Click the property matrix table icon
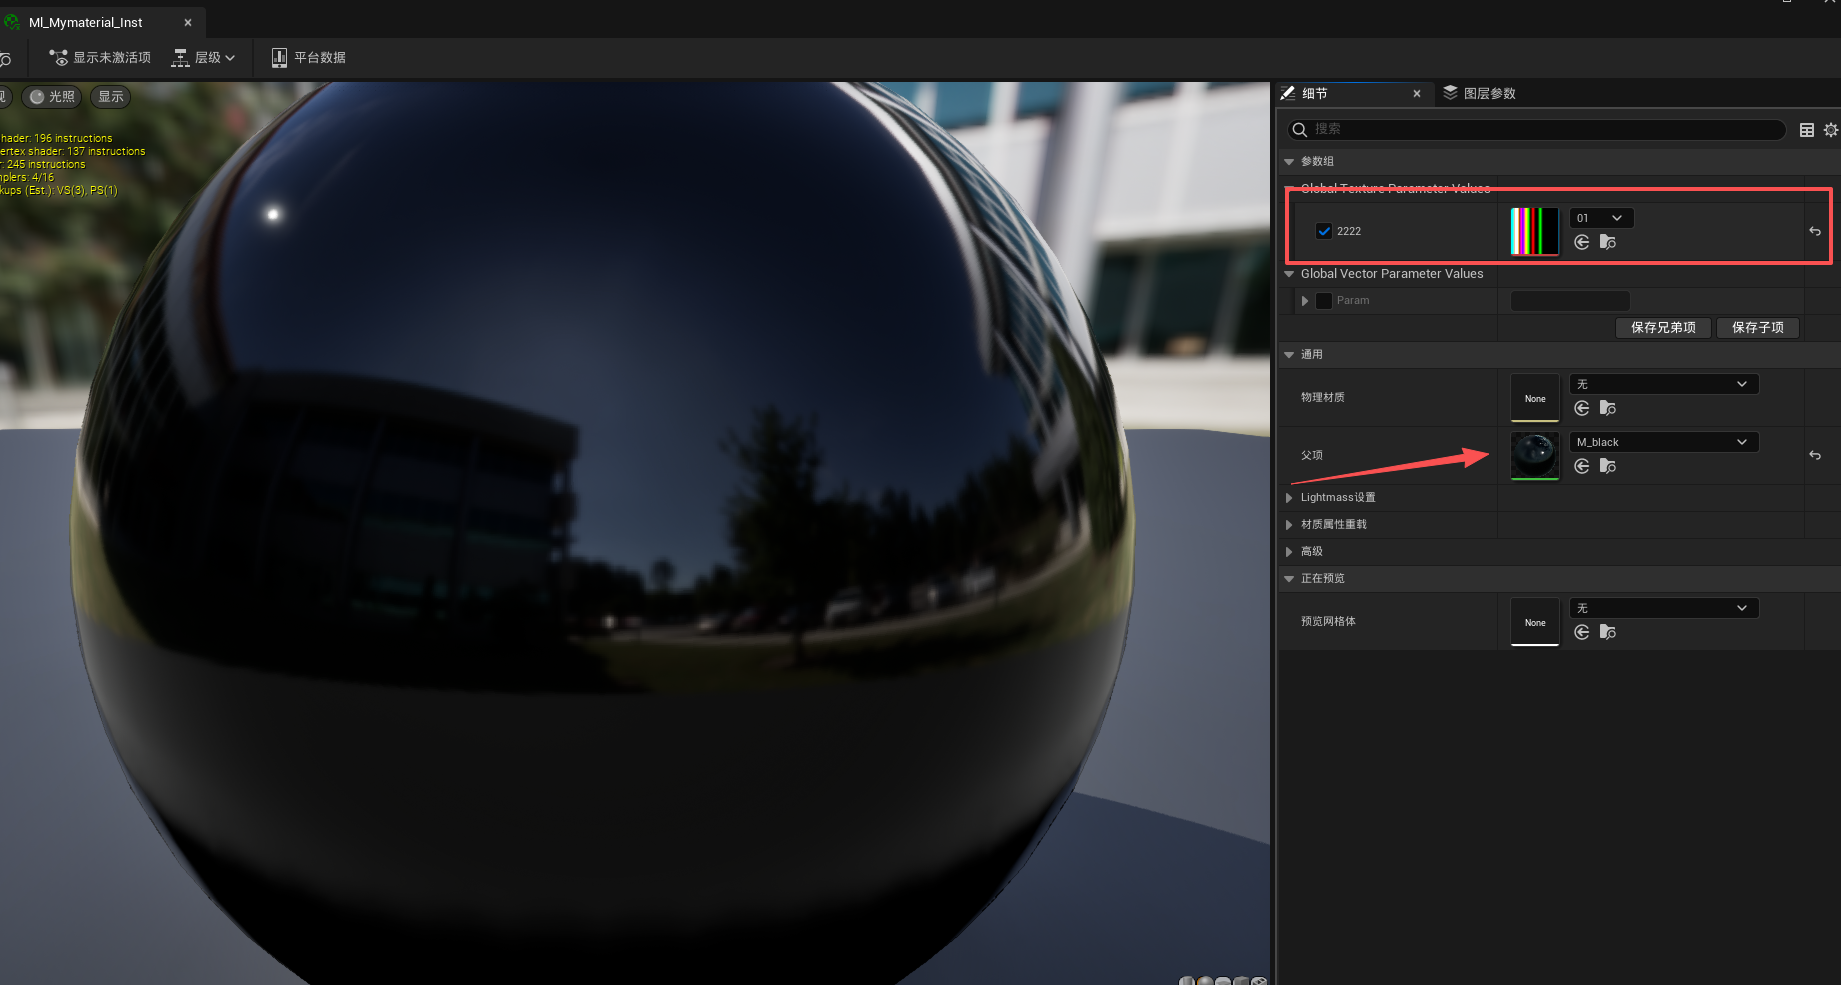 tap(1807, 130)
